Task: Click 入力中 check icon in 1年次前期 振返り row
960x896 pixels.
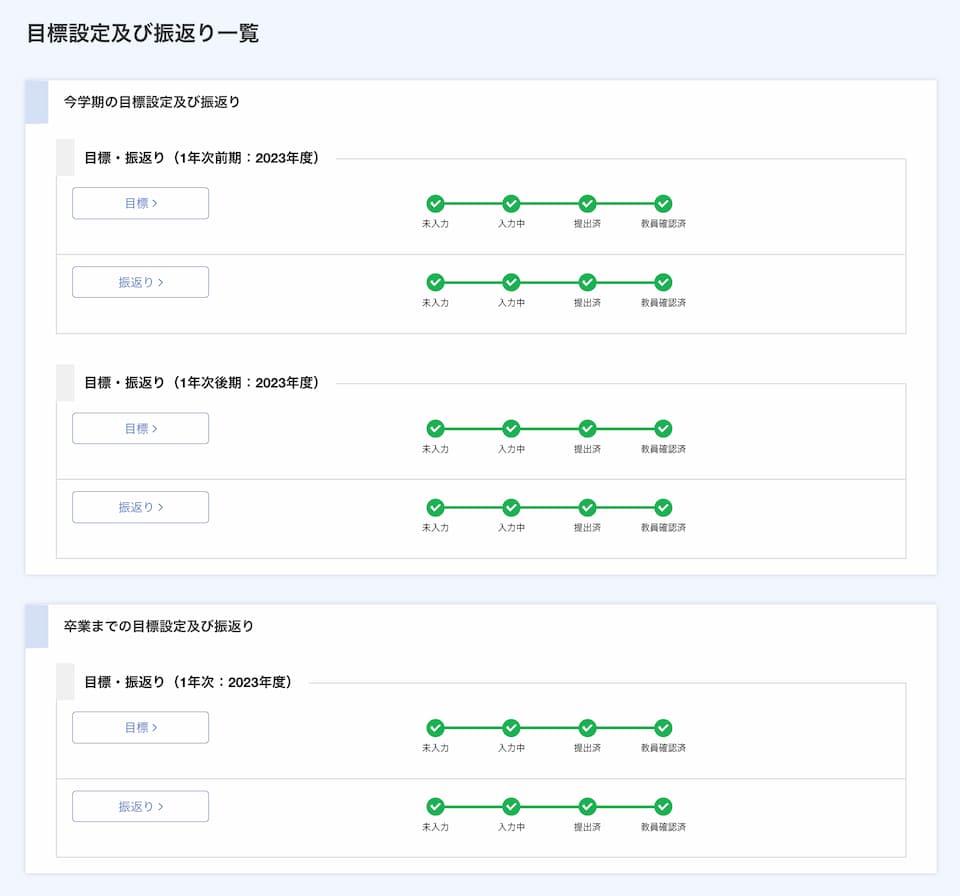Action: click(511, 282)
